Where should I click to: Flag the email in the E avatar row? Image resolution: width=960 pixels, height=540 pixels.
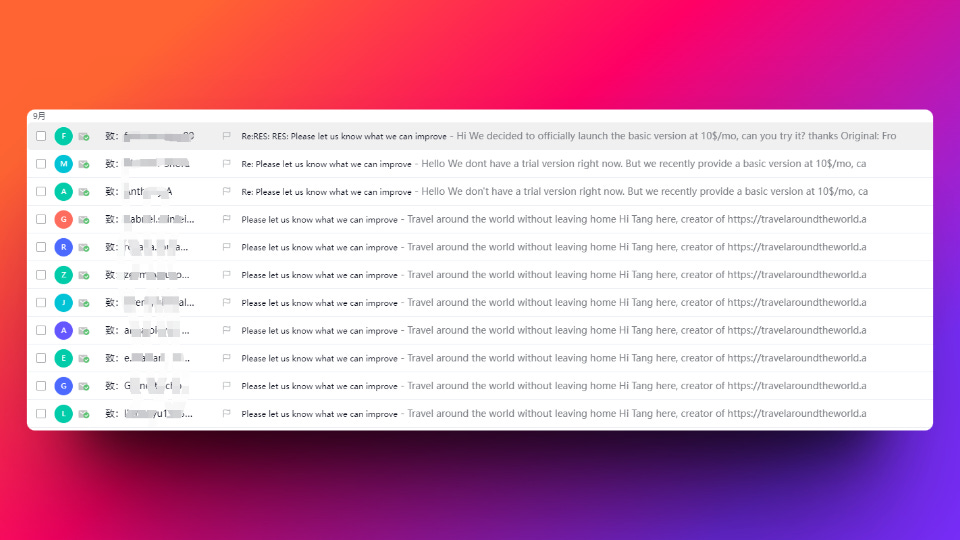point(227,358)
